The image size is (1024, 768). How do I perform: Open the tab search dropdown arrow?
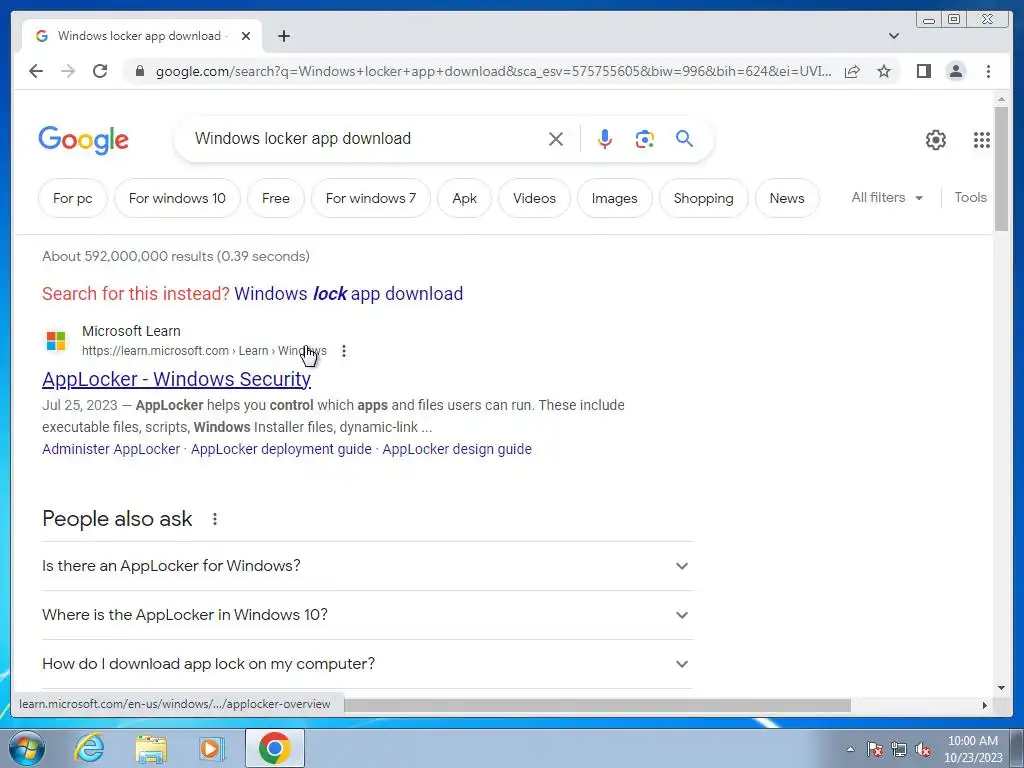tap(893, 36)
